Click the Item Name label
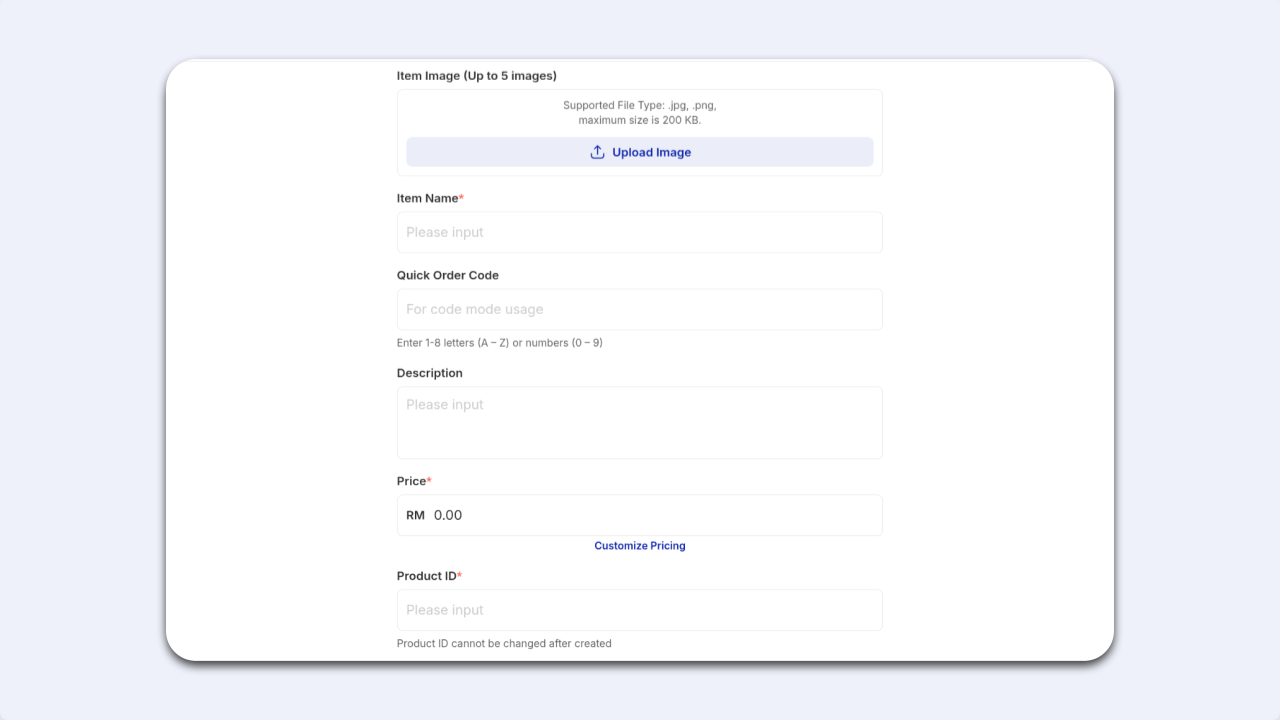This screenshot has height=720, width=1280. click(427, 198)
